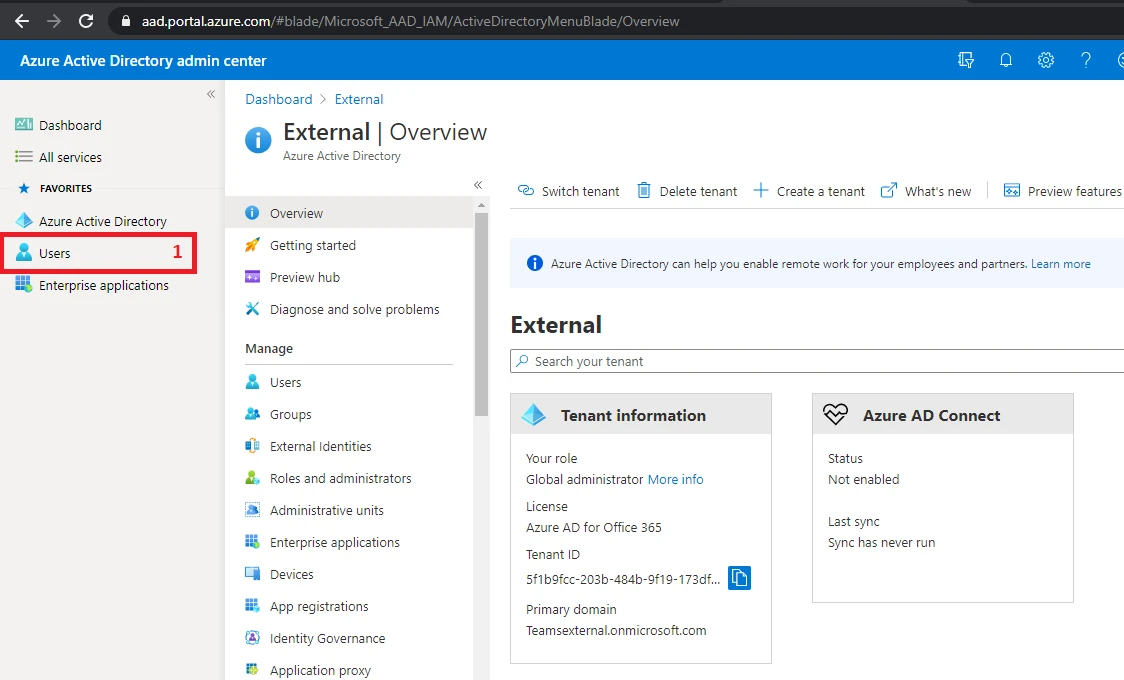Open Preview features in toolbar
1124x680 pixels.
pyautogui.click(x=1063, y=191)
